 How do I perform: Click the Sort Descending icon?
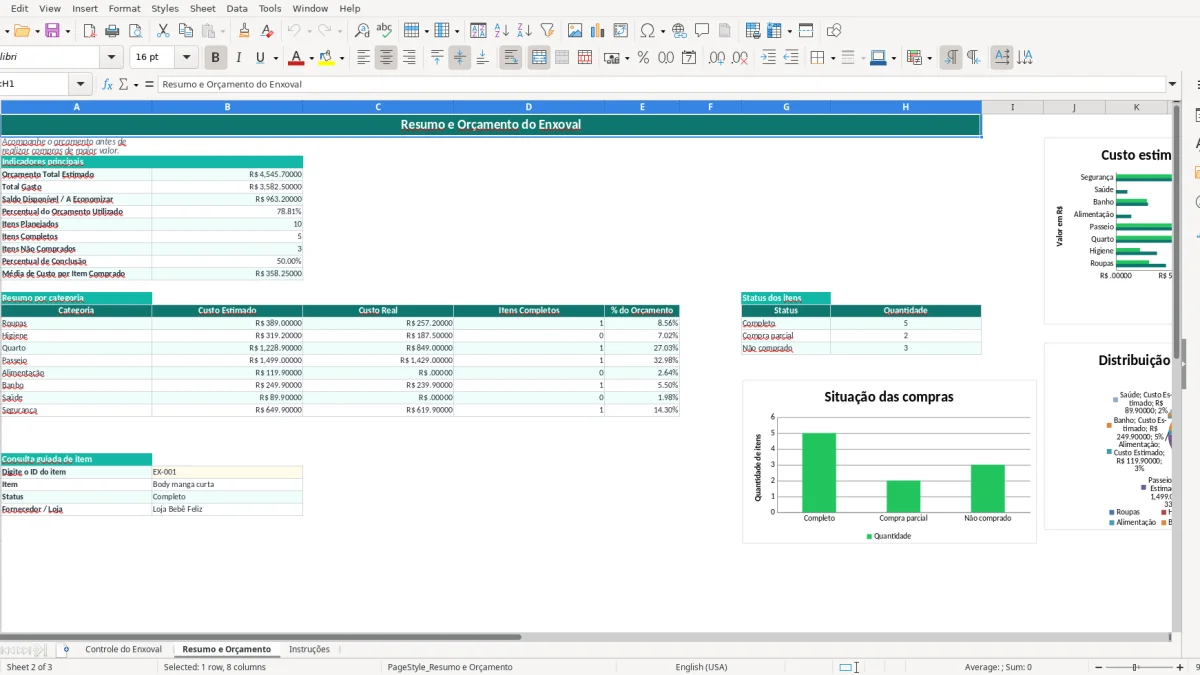(524, 31)
